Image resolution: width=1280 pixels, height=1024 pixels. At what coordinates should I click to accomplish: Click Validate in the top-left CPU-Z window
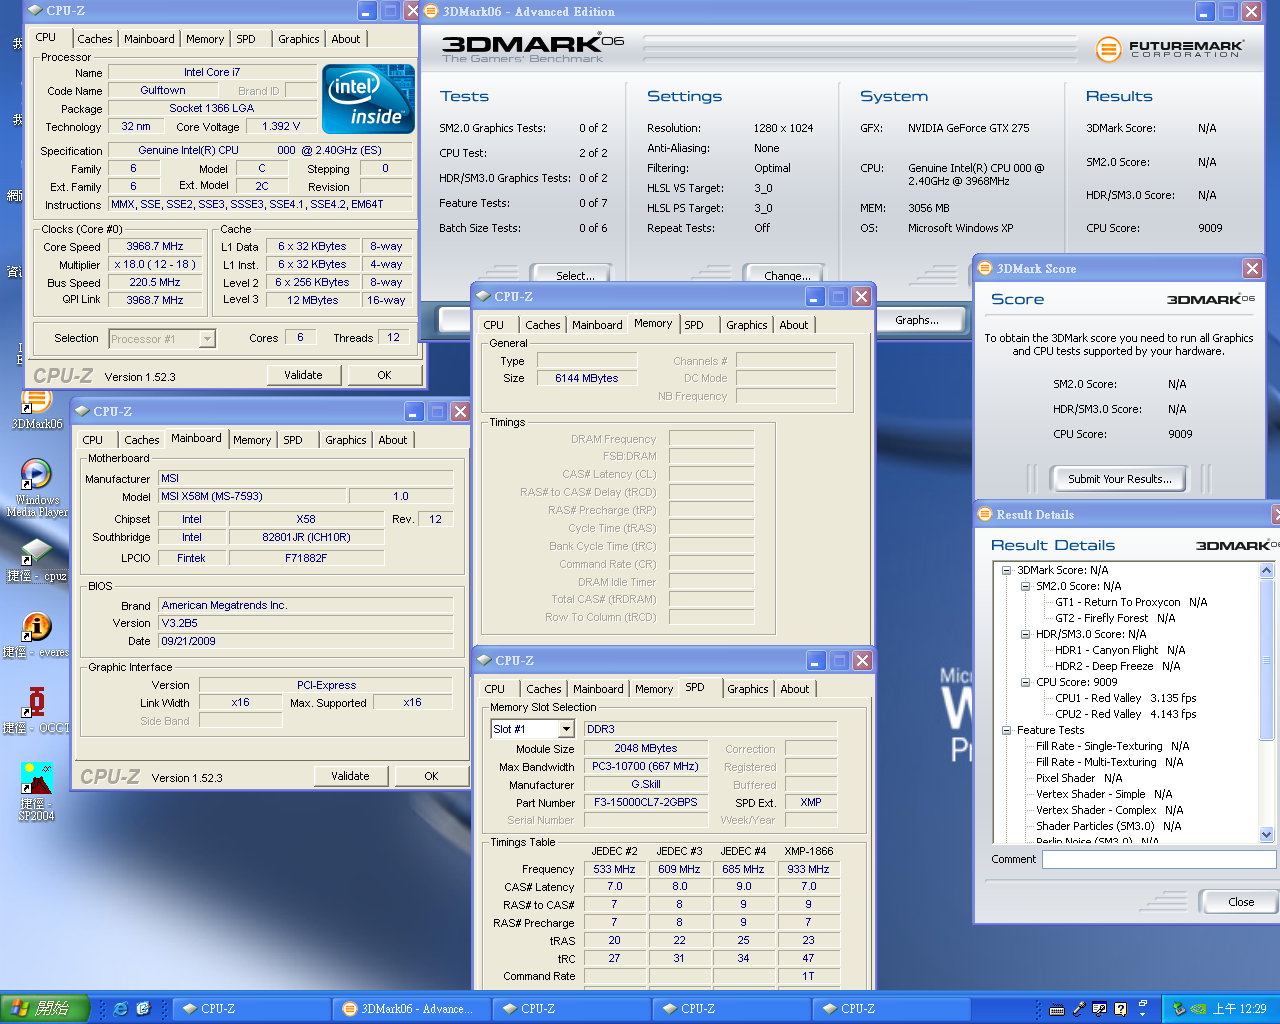click(x=304, y=375)
